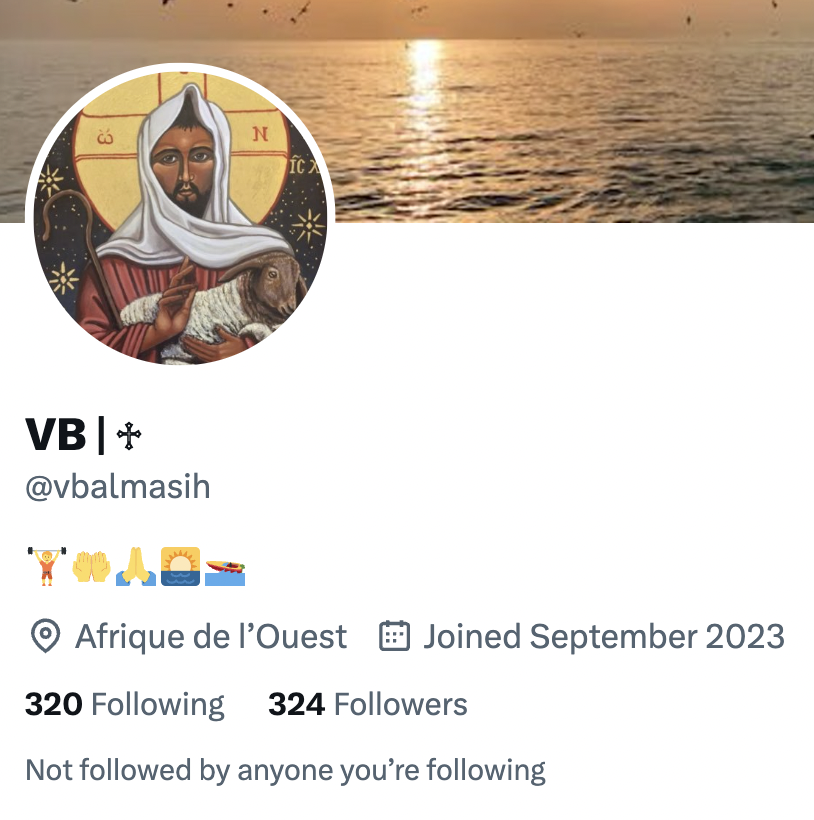Viewport: 814px width, 820px height.
Task: Click the speedboat emoji in bio
Action: click(225, 572)
